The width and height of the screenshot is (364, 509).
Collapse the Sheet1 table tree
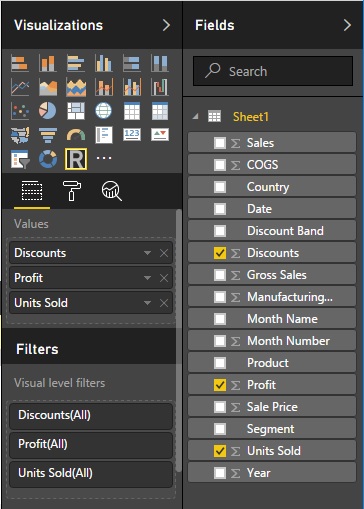coord(196,116)
